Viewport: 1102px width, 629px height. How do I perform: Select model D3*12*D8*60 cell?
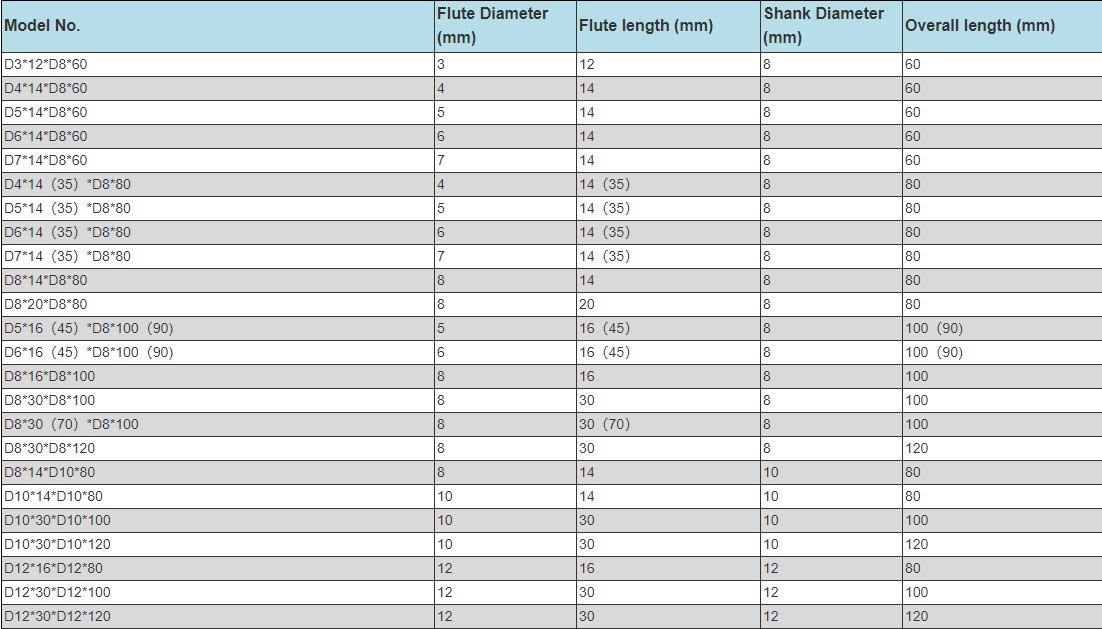(x=218, y=65)
